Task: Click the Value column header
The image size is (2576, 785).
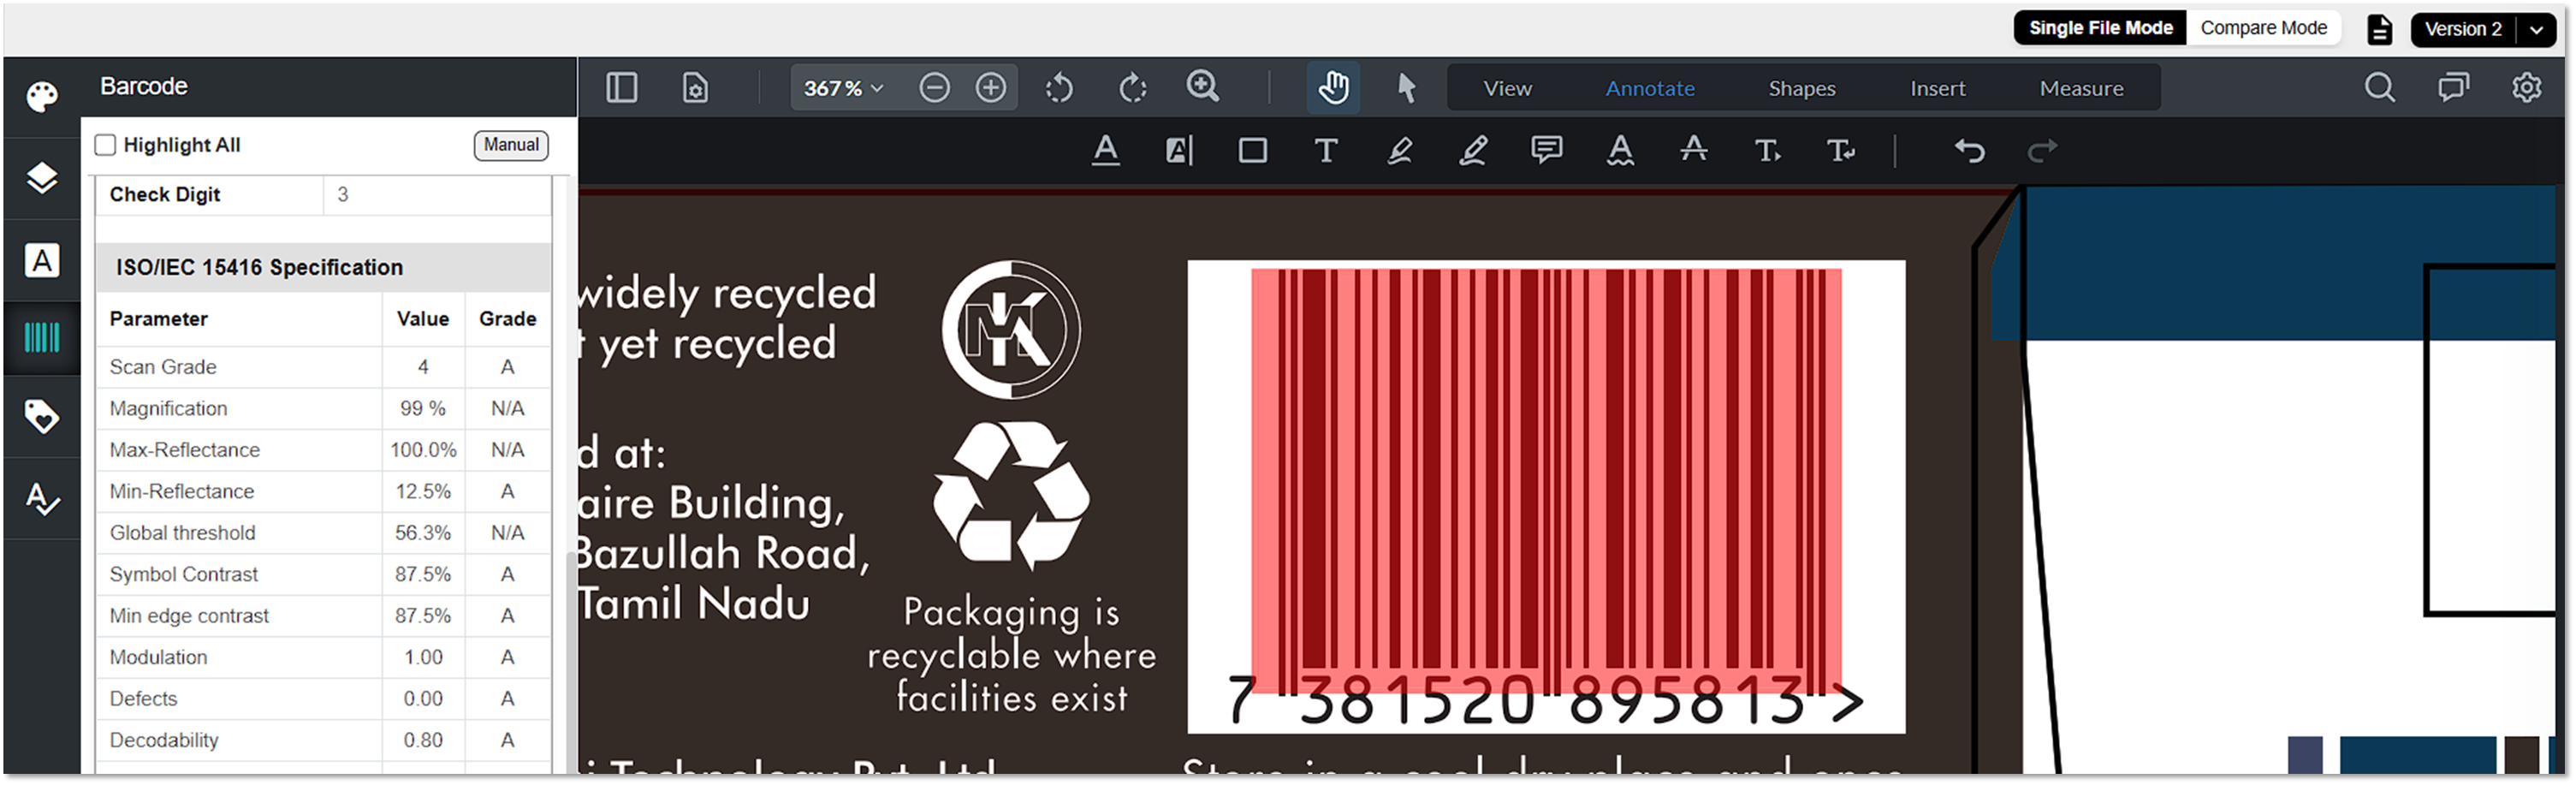Action: 423,319
